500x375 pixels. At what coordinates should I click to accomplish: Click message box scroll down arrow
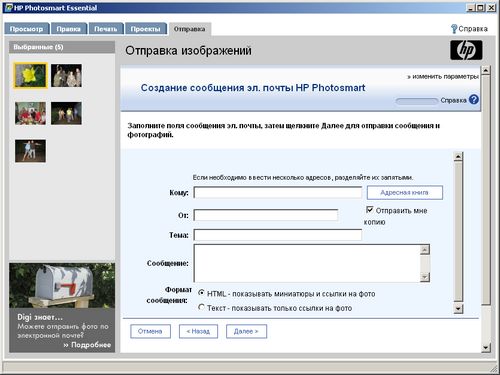(425, 277)
